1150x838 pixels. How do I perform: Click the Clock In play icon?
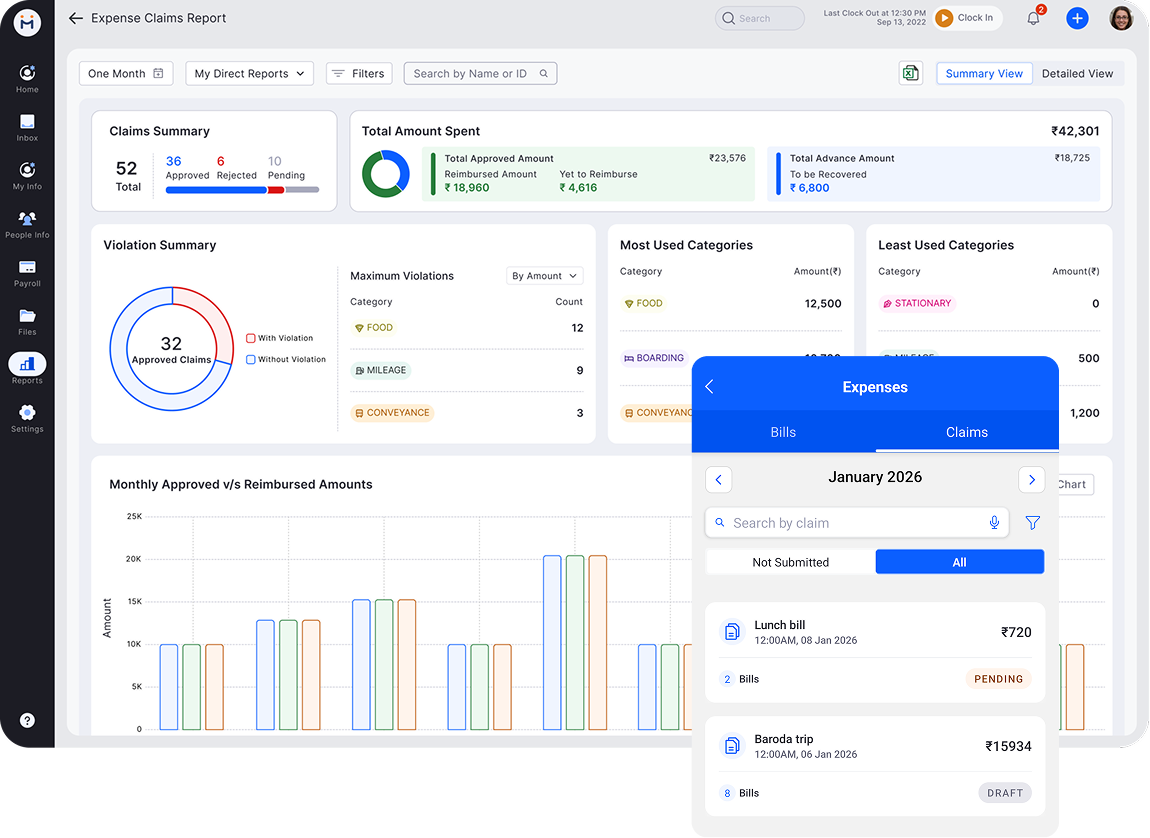pyautogui.click(x=945, y=18)
